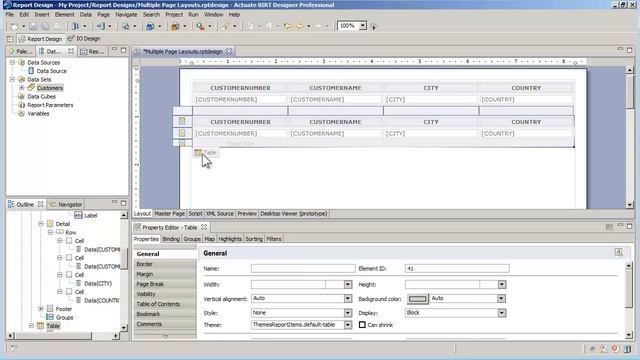The width and height of the screenshot is (640, 360).
Task: Select the Border property category
Action: (164, 264)
